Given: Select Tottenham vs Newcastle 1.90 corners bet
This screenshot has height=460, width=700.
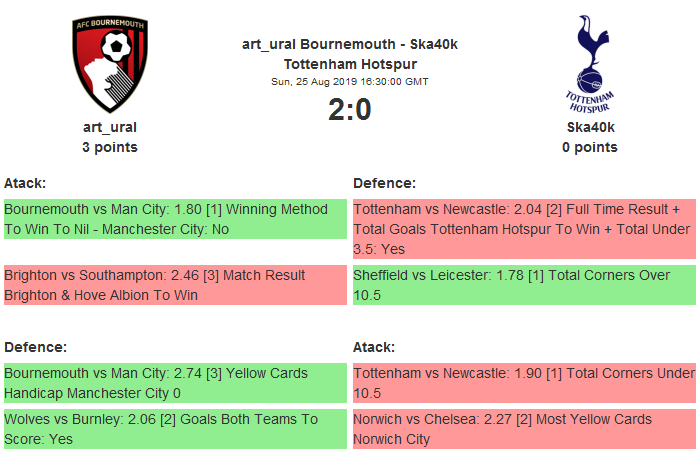Looking at the screenshot, I should (524, 382).
